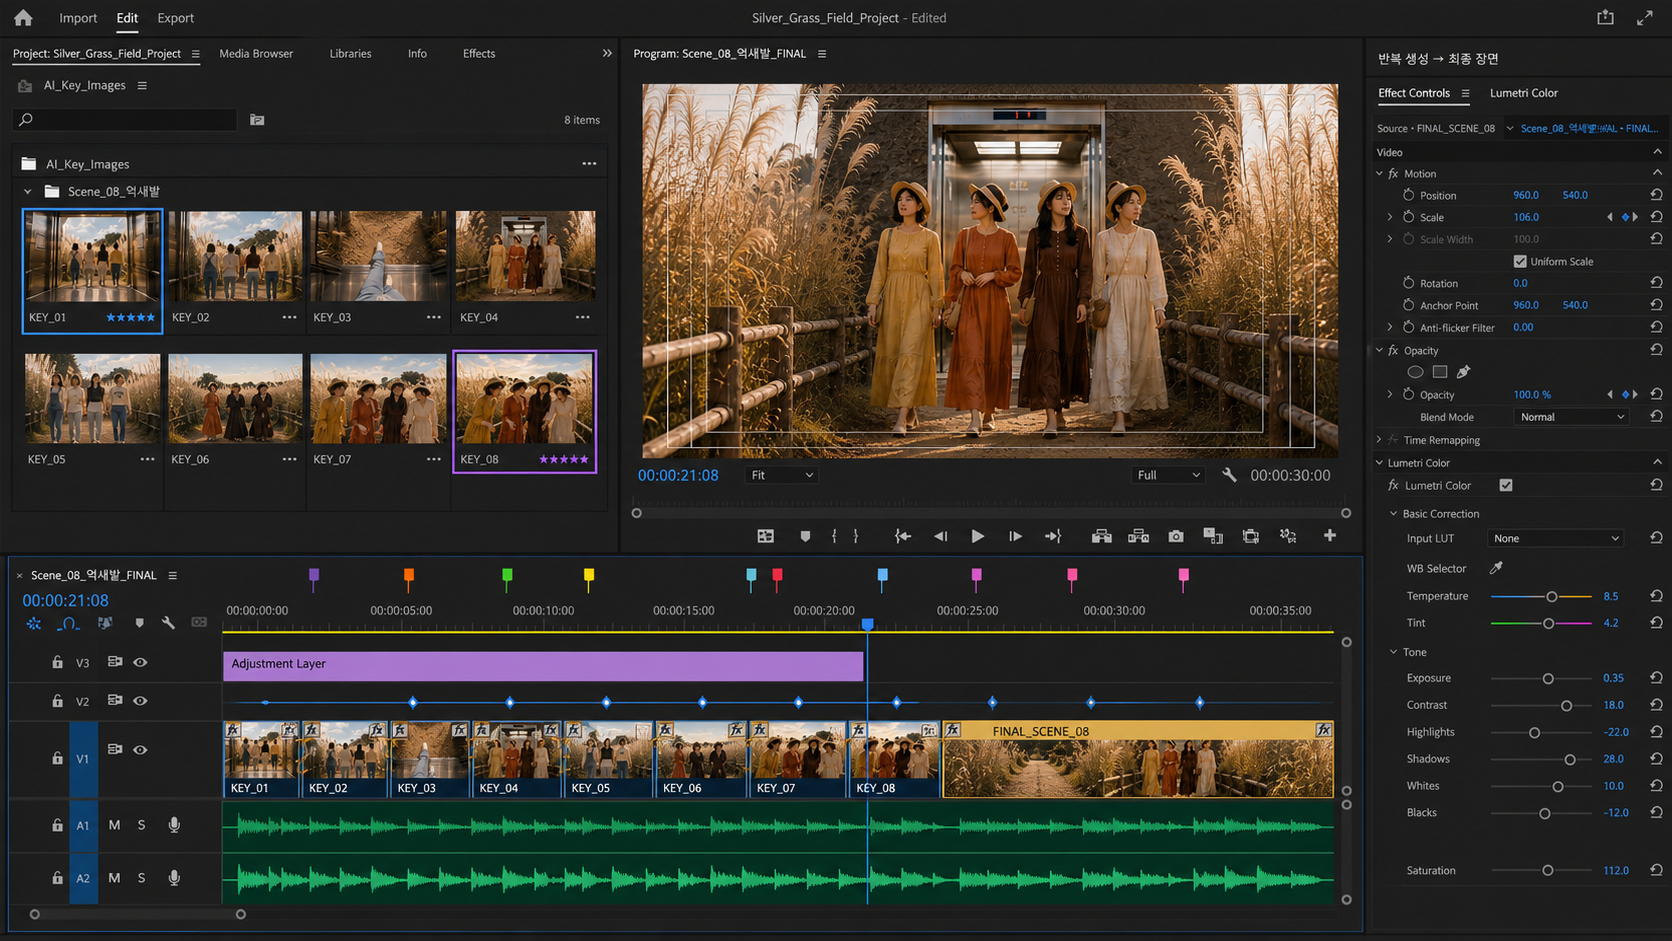
Task: Click the Play button in Program monitor
Action: [x=977, y=536]
